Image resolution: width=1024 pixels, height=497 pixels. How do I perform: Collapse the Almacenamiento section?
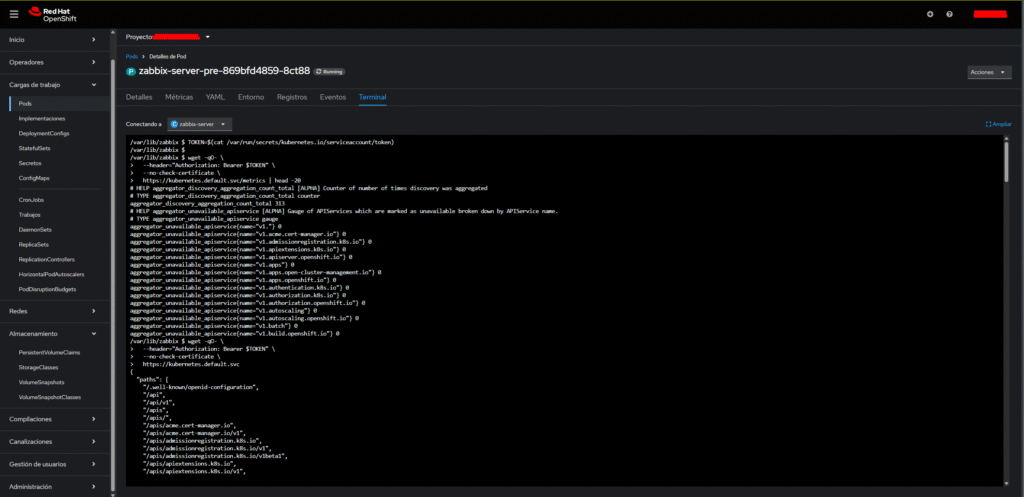click(53, 333)
